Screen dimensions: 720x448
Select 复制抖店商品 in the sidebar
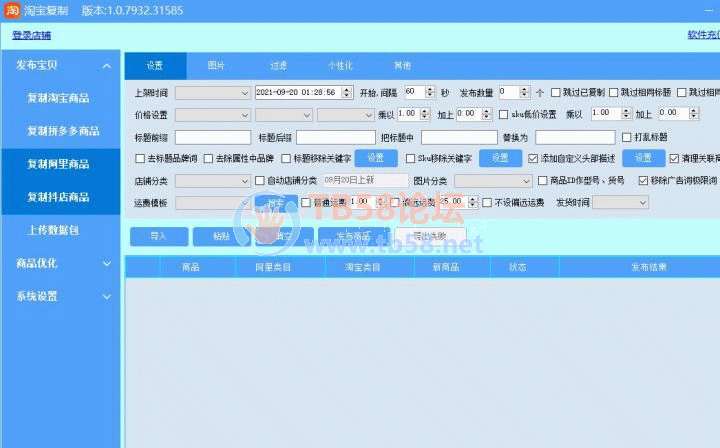point(59,197)
